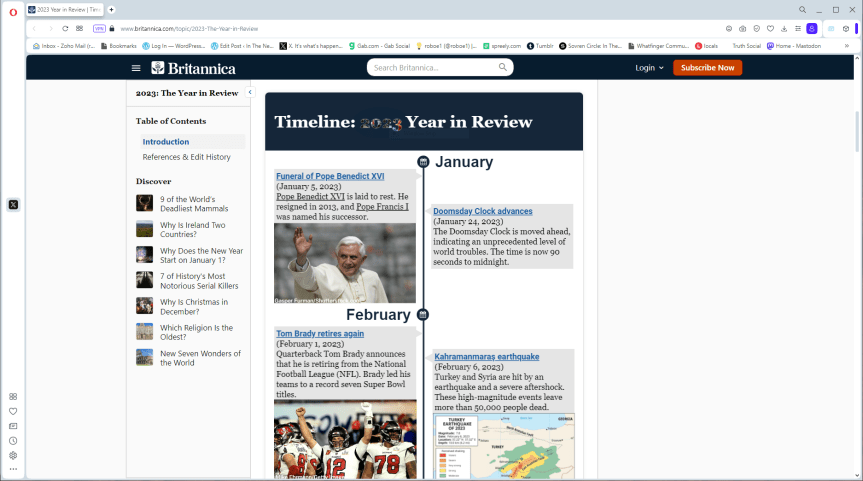Viewport: 863px width, 481px height.
Task: Open Kahramanmaraş earthquake link
Action: (487, 357)
